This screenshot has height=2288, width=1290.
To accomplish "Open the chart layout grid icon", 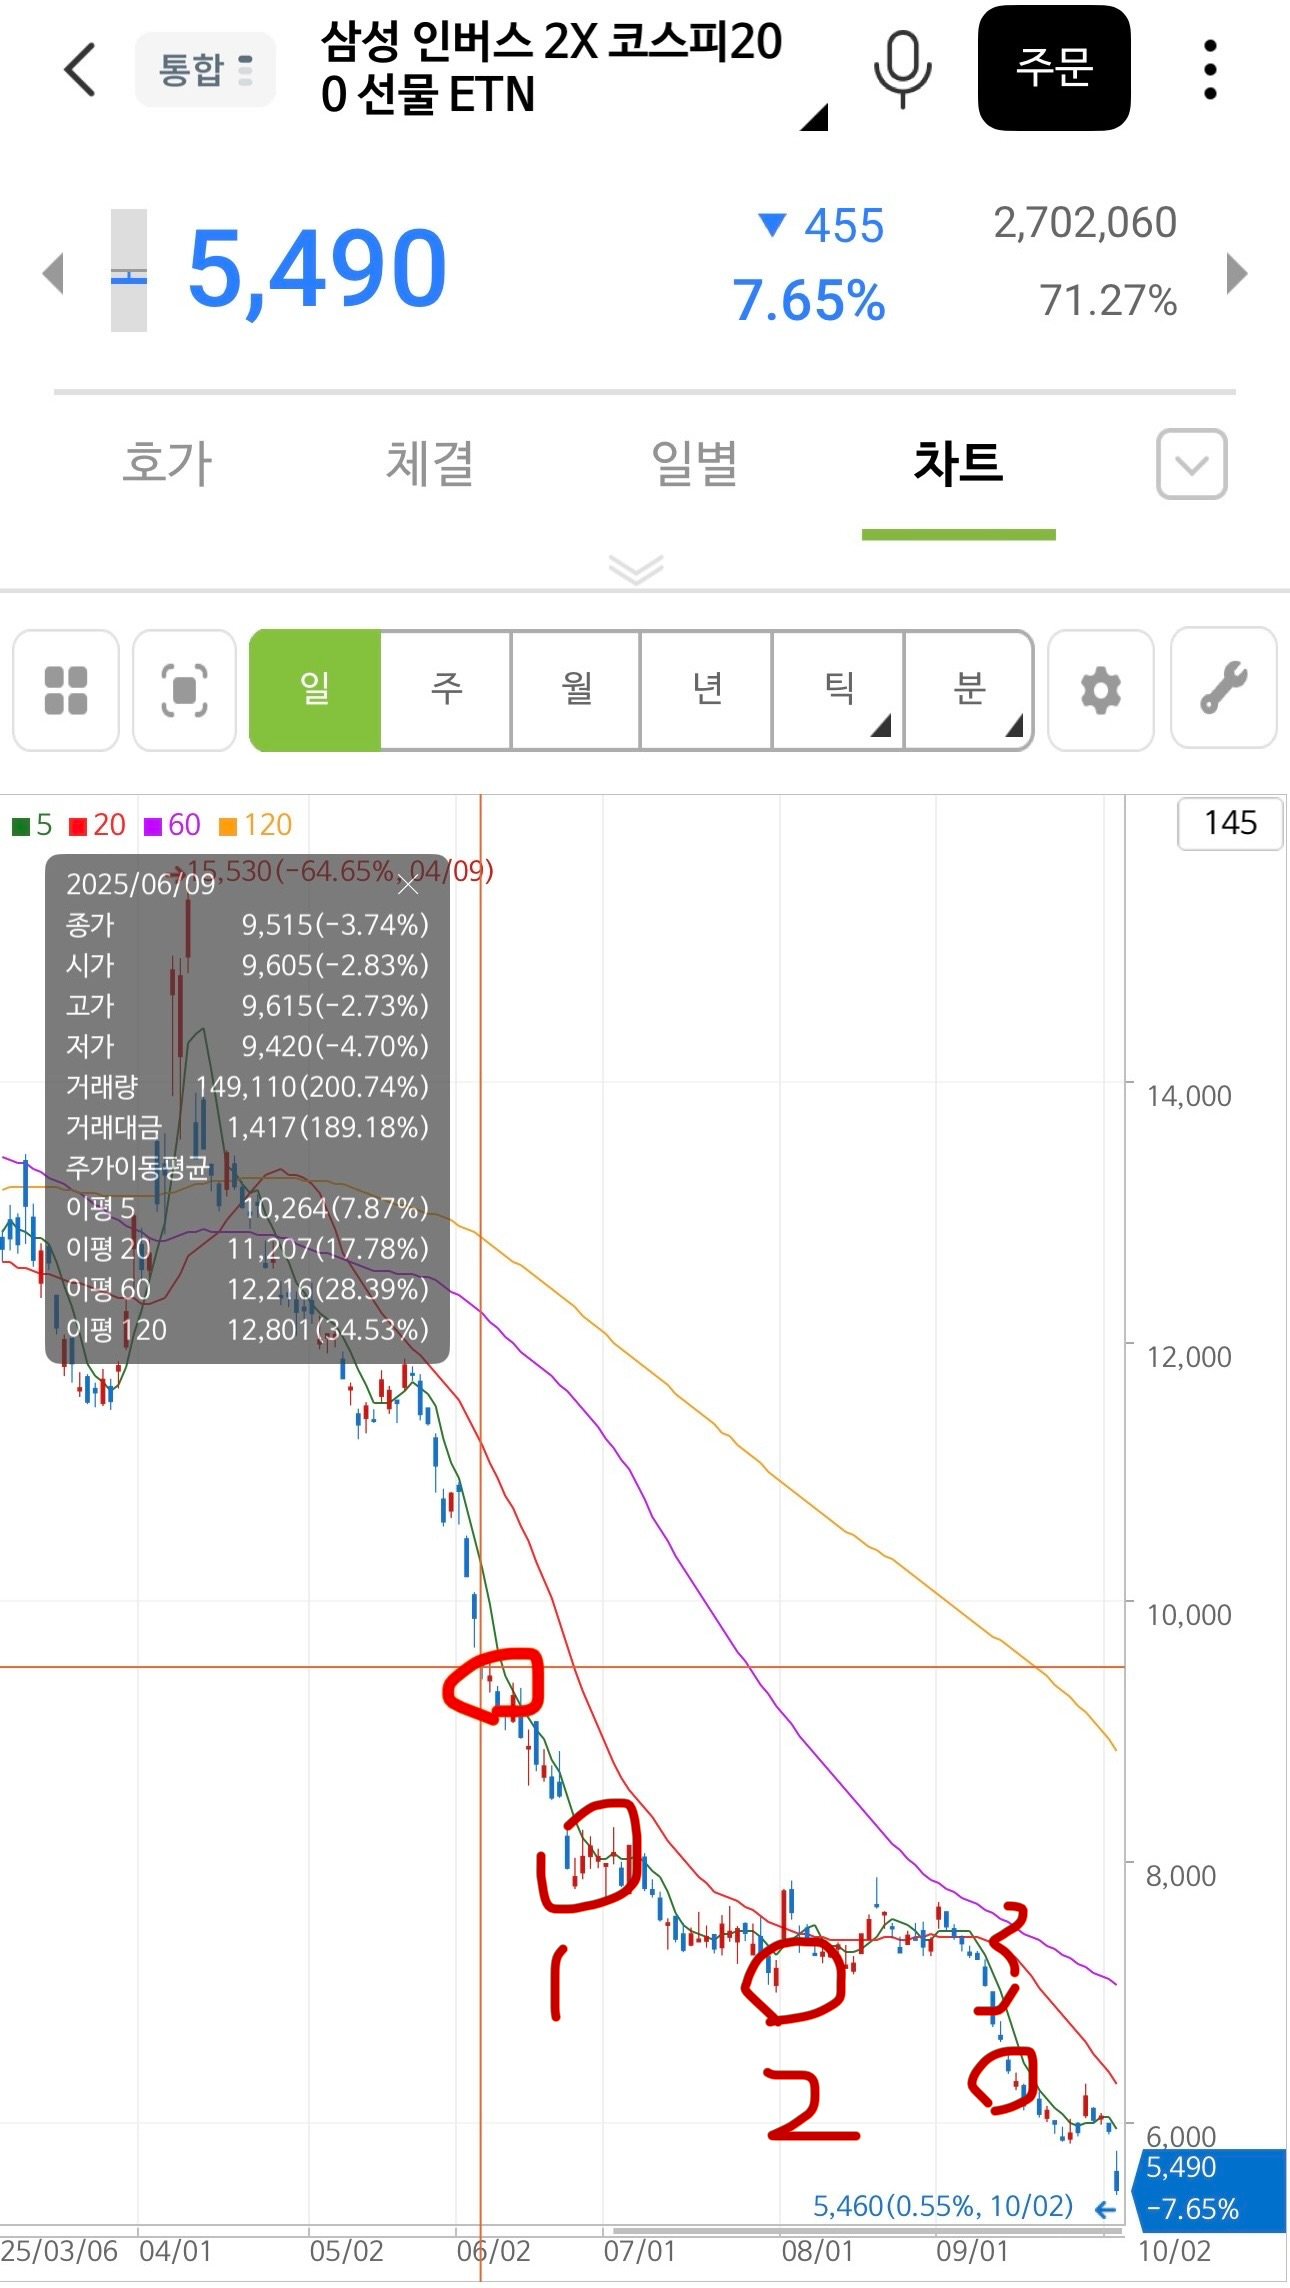I will coord(66,690).
